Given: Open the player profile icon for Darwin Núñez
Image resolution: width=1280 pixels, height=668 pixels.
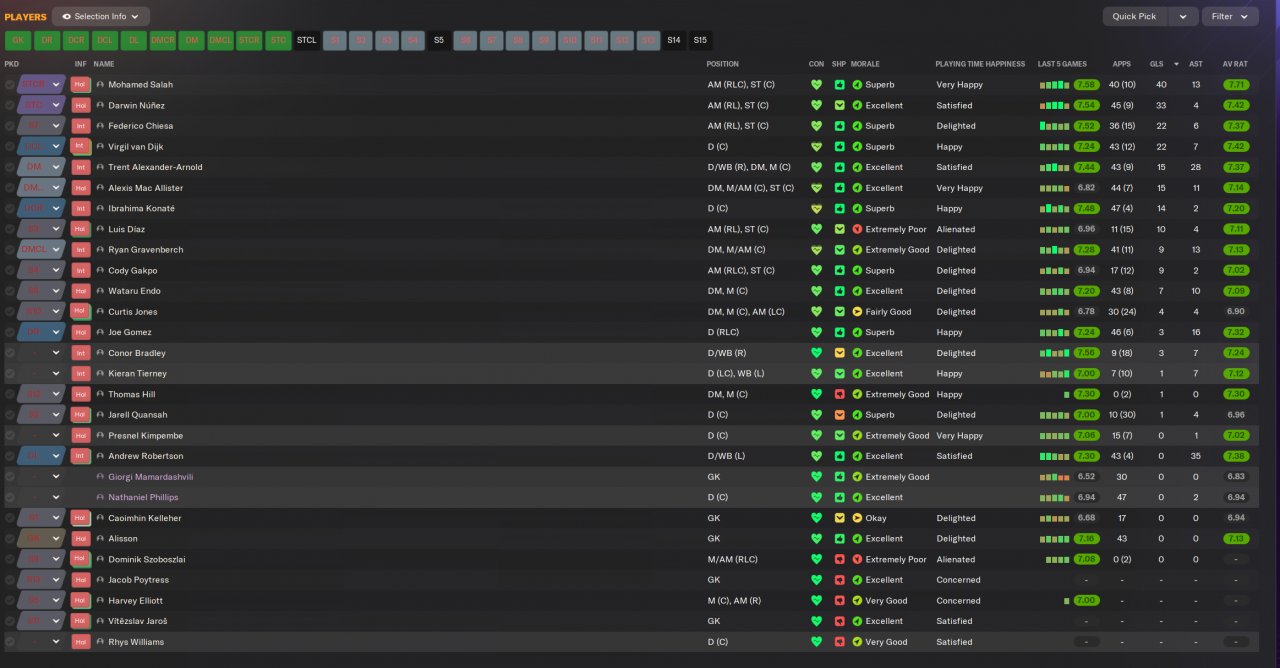Looking at the screenshot, I should point(101,105).
